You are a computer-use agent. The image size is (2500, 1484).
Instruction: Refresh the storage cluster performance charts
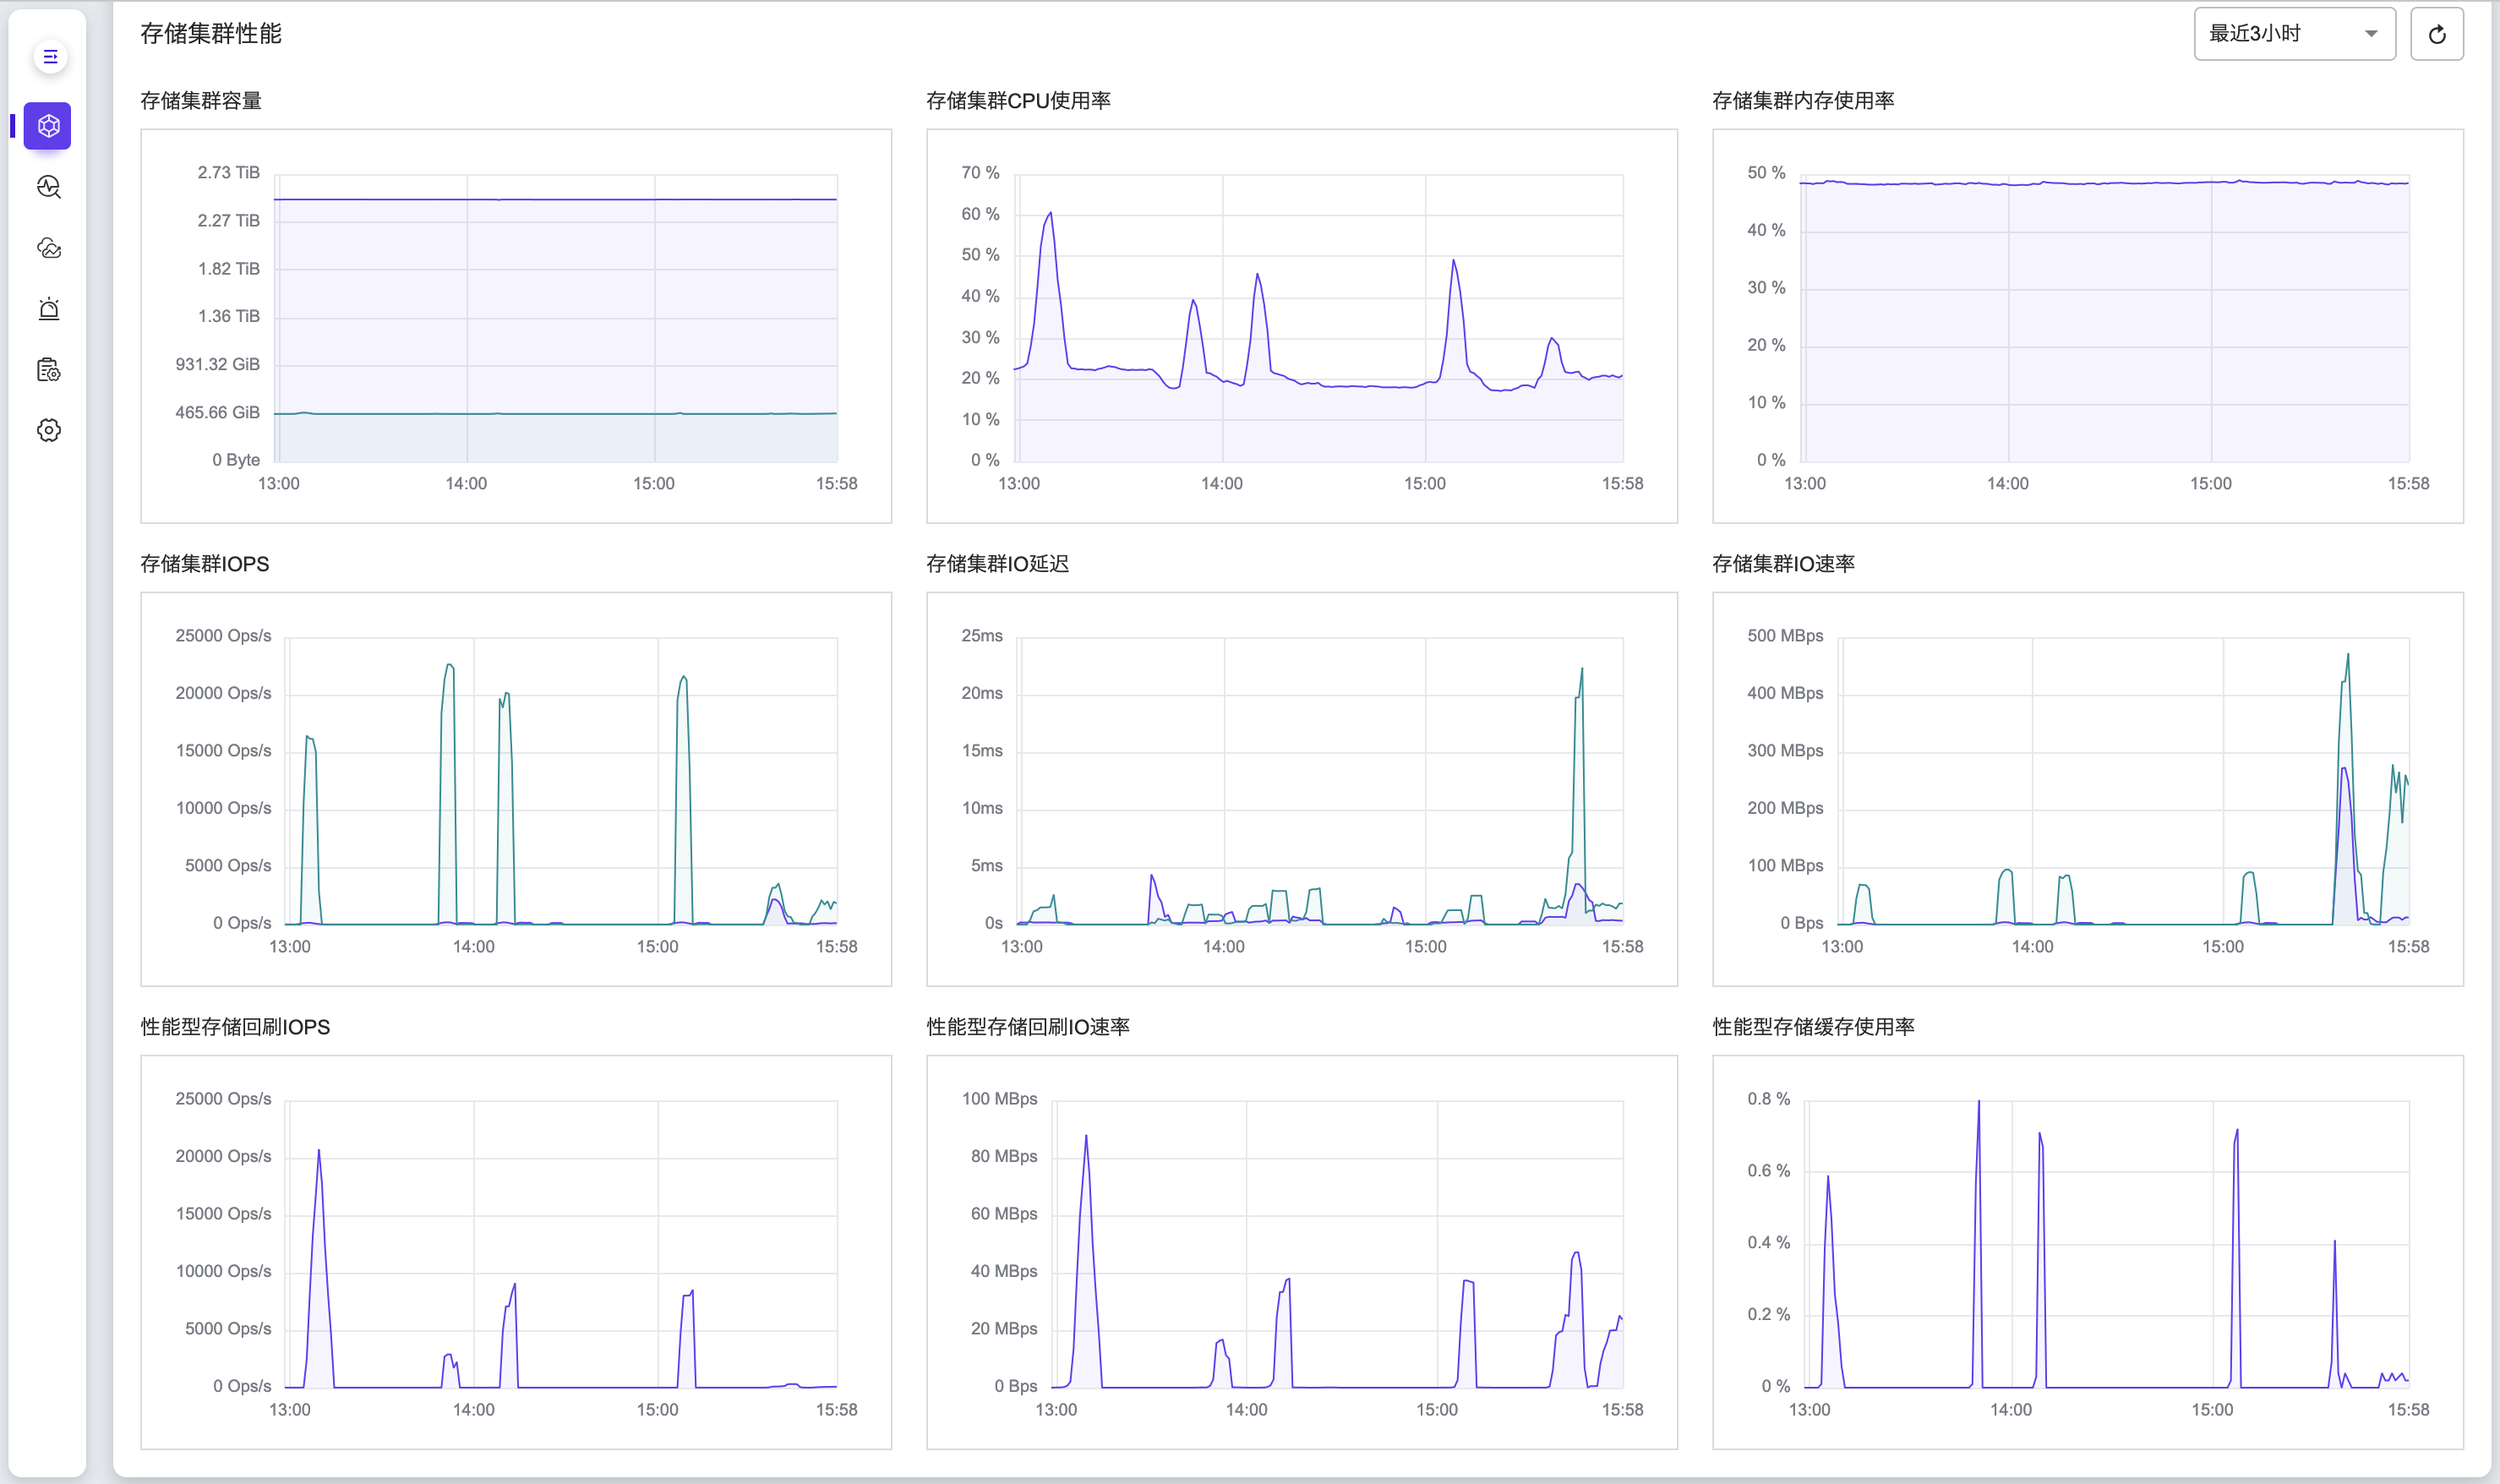tap(2436, 34)
